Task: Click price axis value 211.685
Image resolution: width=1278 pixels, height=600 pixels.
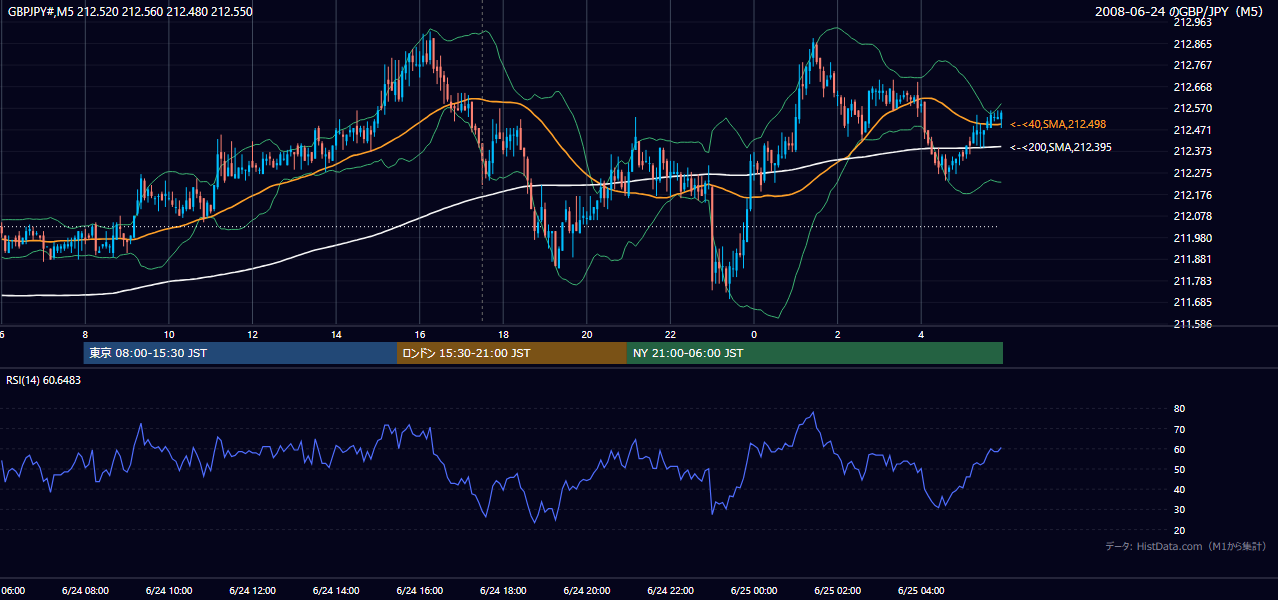Action: click(1192, 302)
